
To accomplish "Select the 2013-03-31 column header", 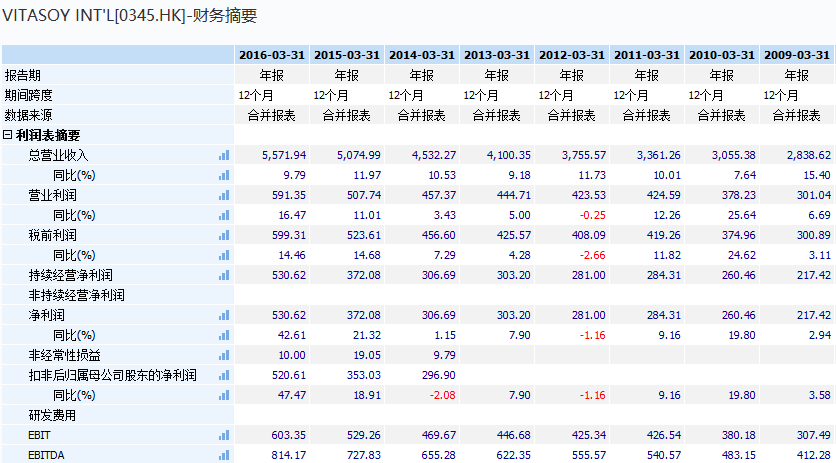I will click(x=497, y=55).
